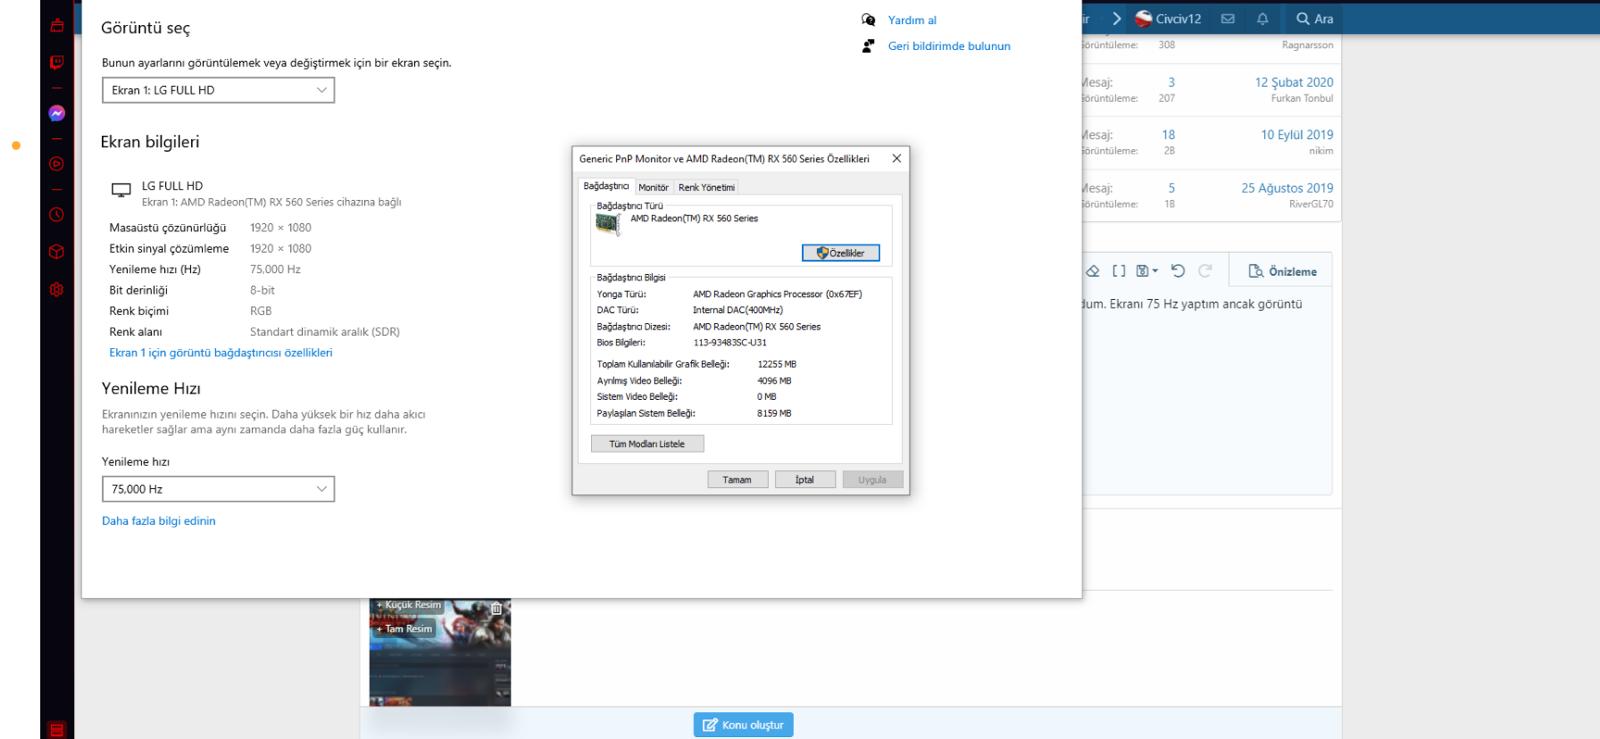The width and height of the screenshot is (1600, 739).
Task: Click the Konu oluştur button
Action: coord(743,725)
